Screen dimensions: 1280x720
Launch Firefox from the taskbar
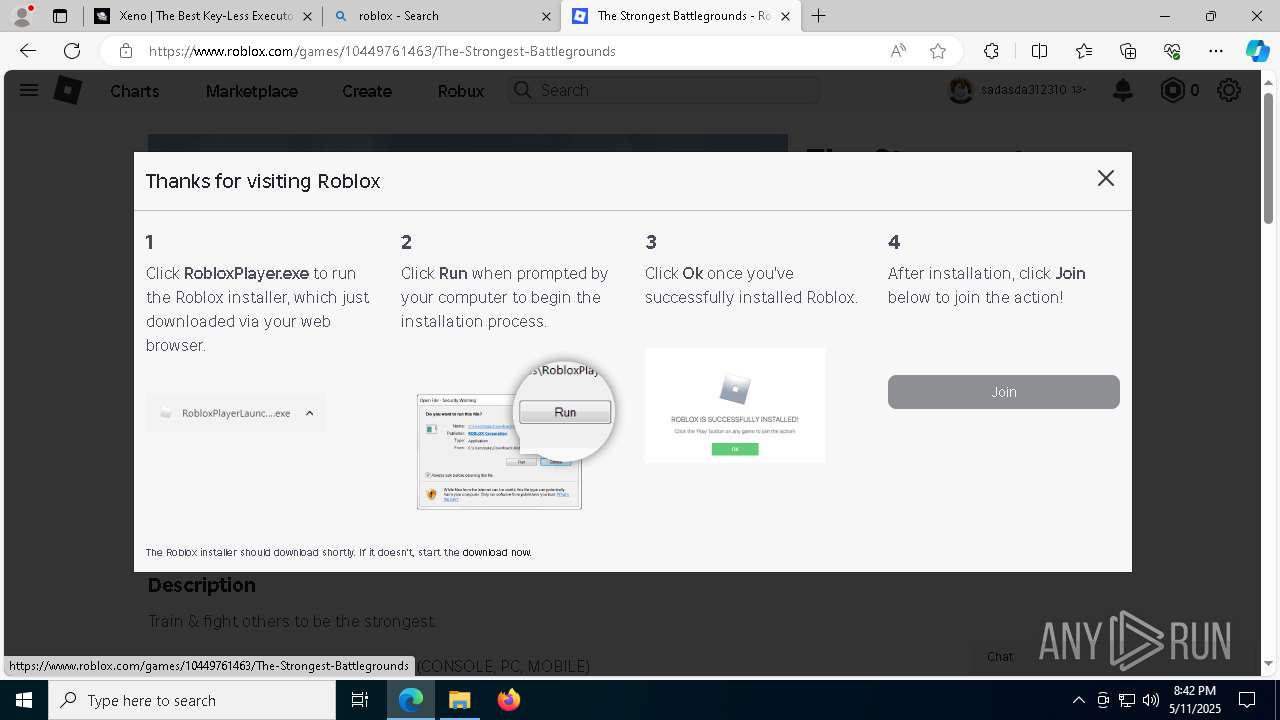point(509,700)
